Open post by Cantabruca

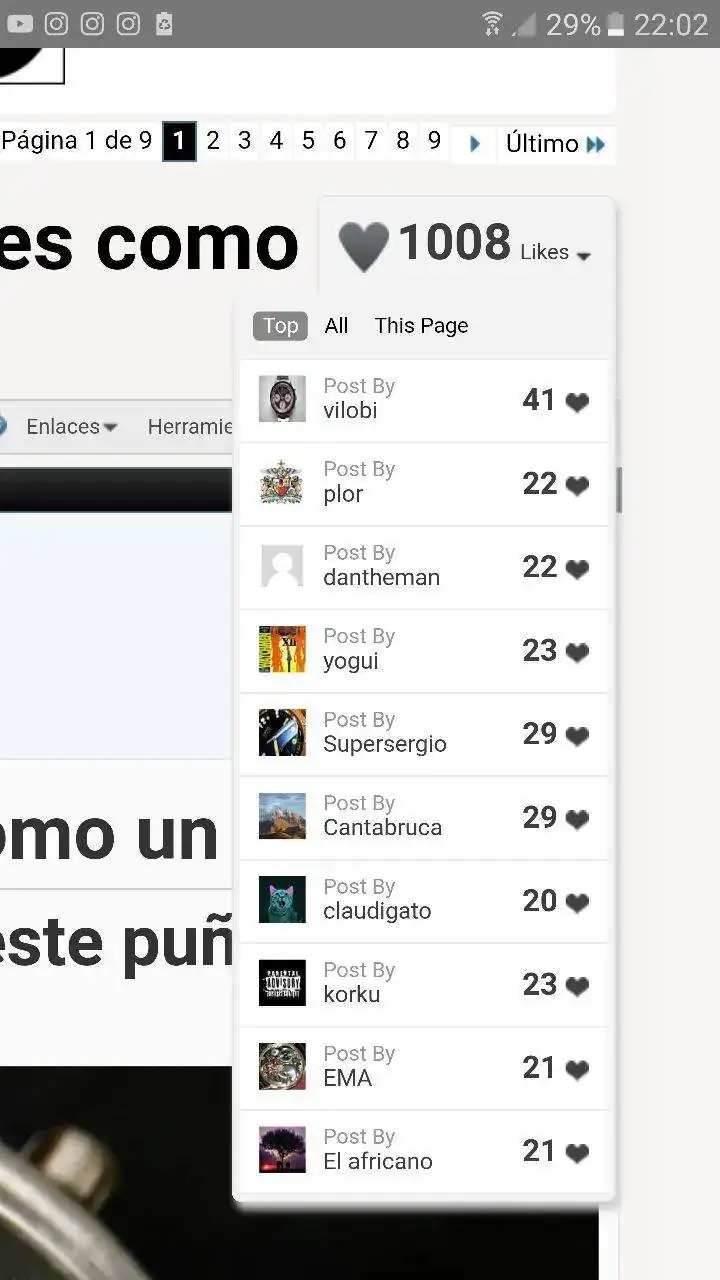(x=424, y=818)
